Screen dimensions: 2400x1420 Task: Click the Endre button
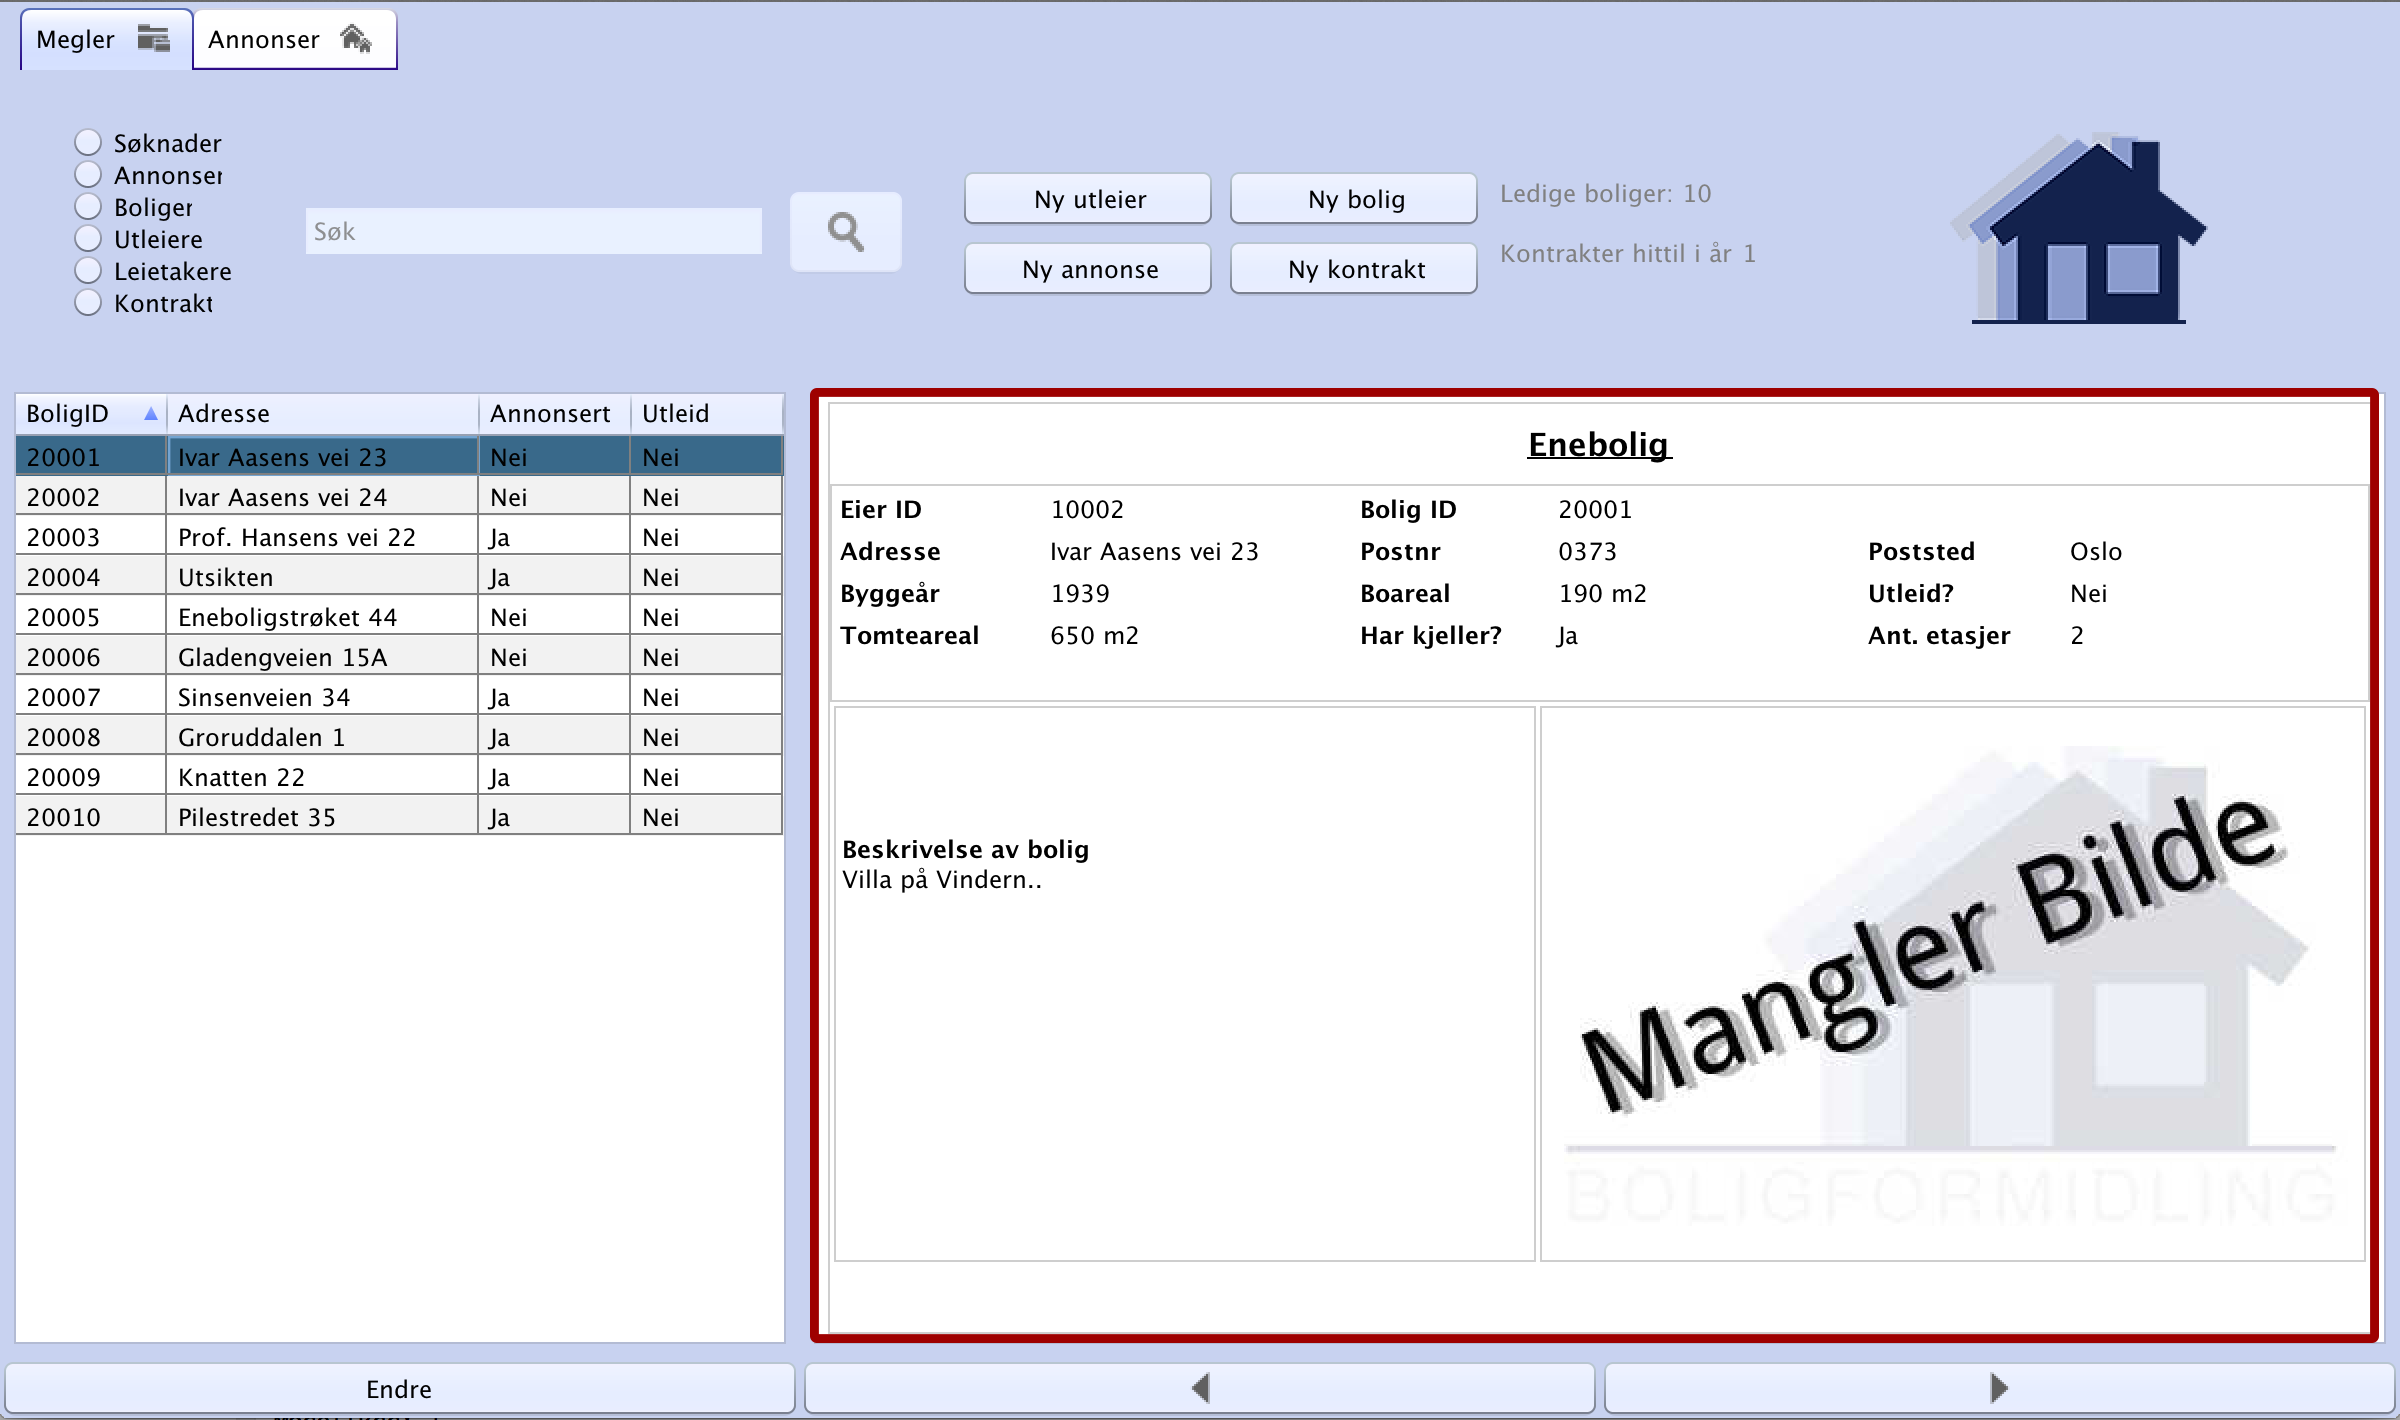click(399, 1388)
